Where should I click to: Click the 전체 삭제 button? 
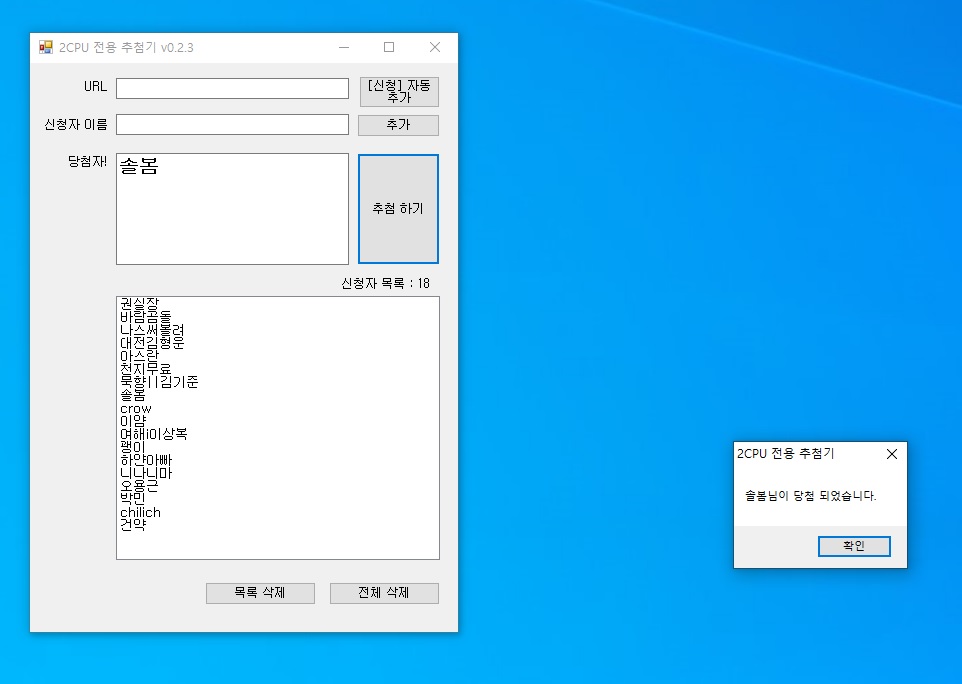pos(384,593)
